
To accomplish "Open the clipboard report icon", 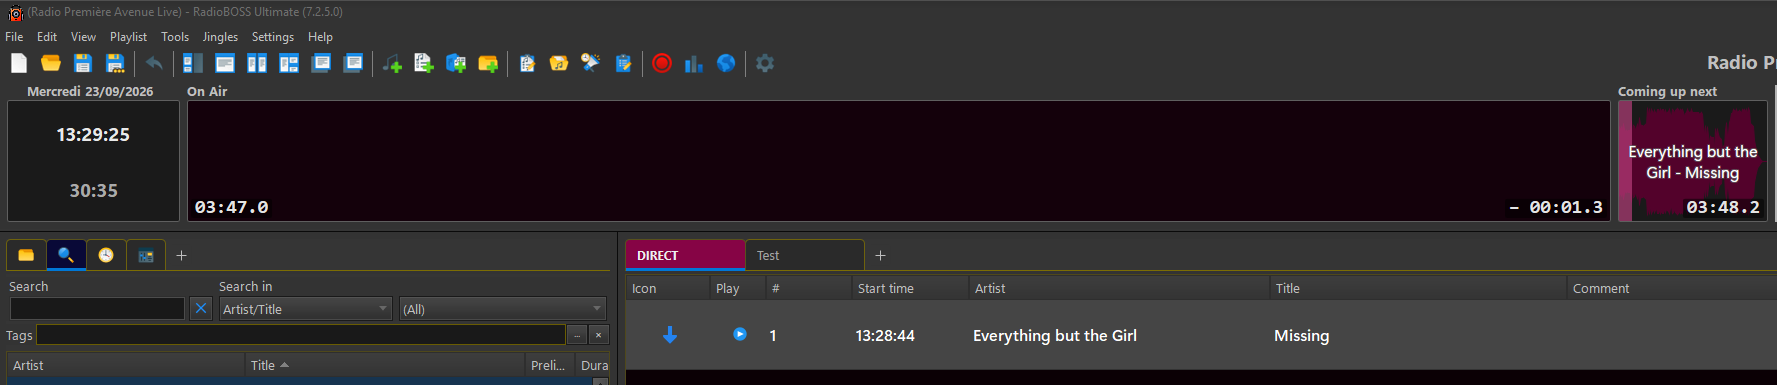I will (623, 63).
